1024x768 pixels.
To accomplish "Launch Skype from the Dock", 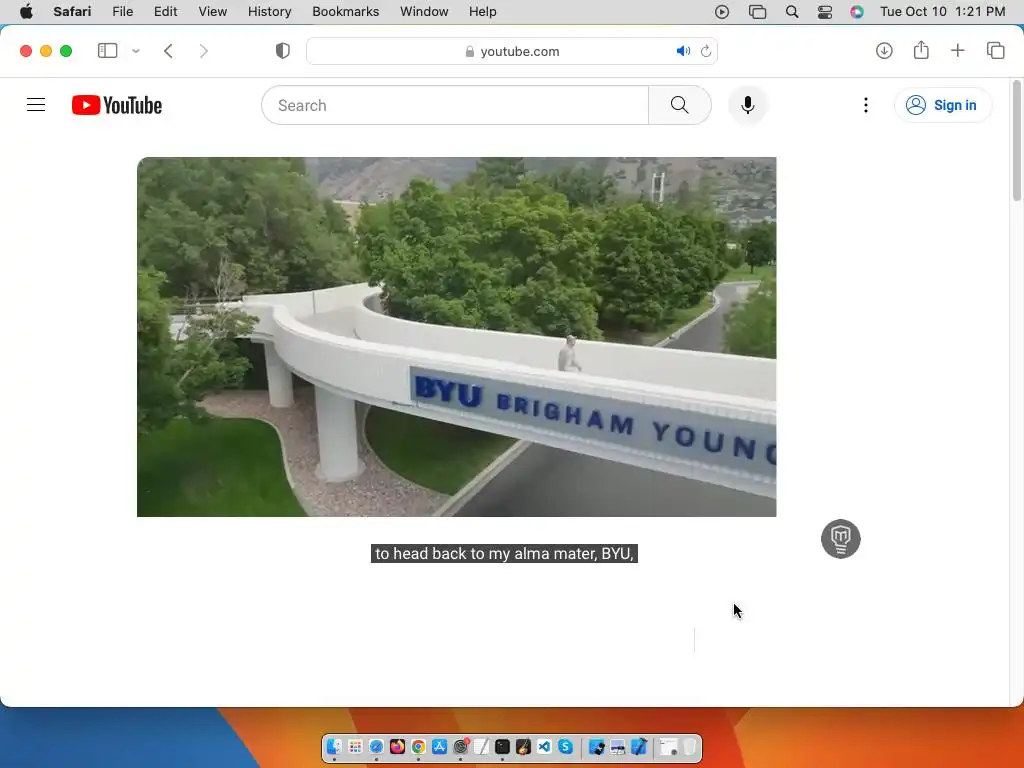I will point(566,746).
